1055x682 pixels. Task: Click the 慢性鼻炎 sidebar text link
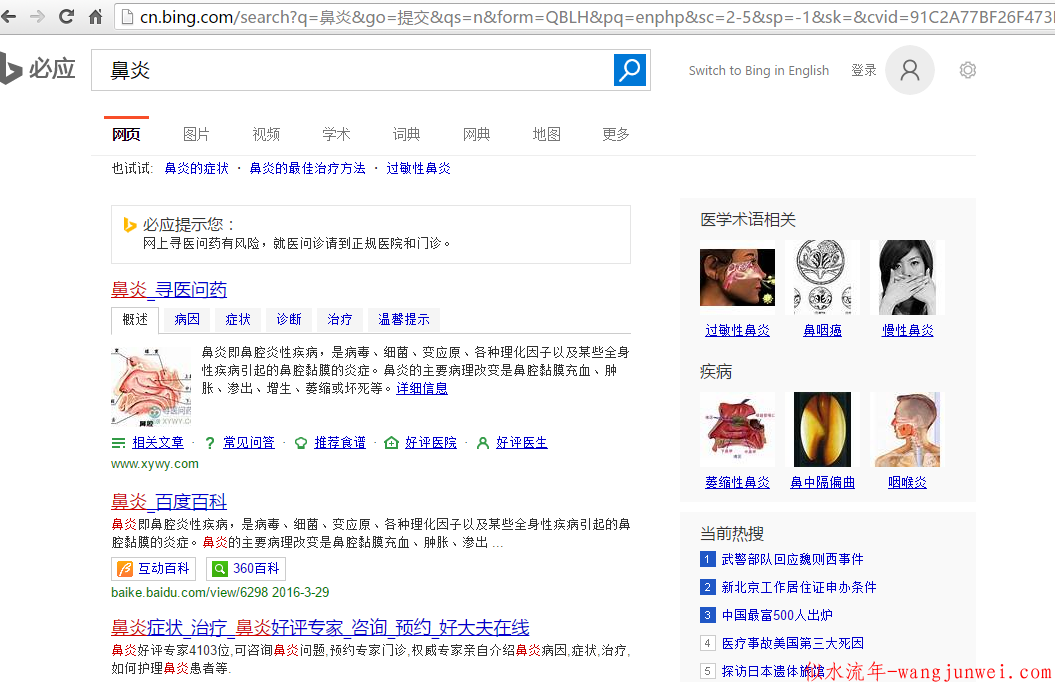click(x=908, y=330)
